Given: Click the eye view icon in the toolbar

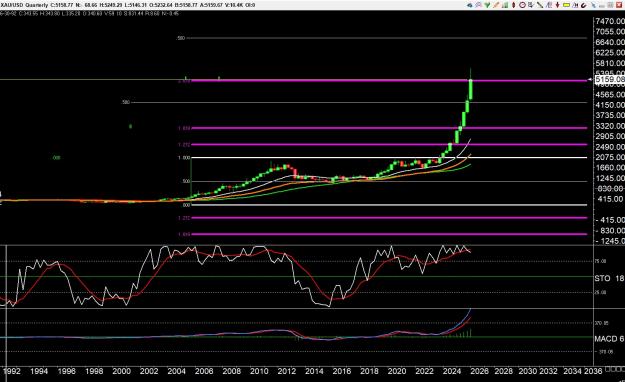Looking at the screenshot, I should point(470,5).
